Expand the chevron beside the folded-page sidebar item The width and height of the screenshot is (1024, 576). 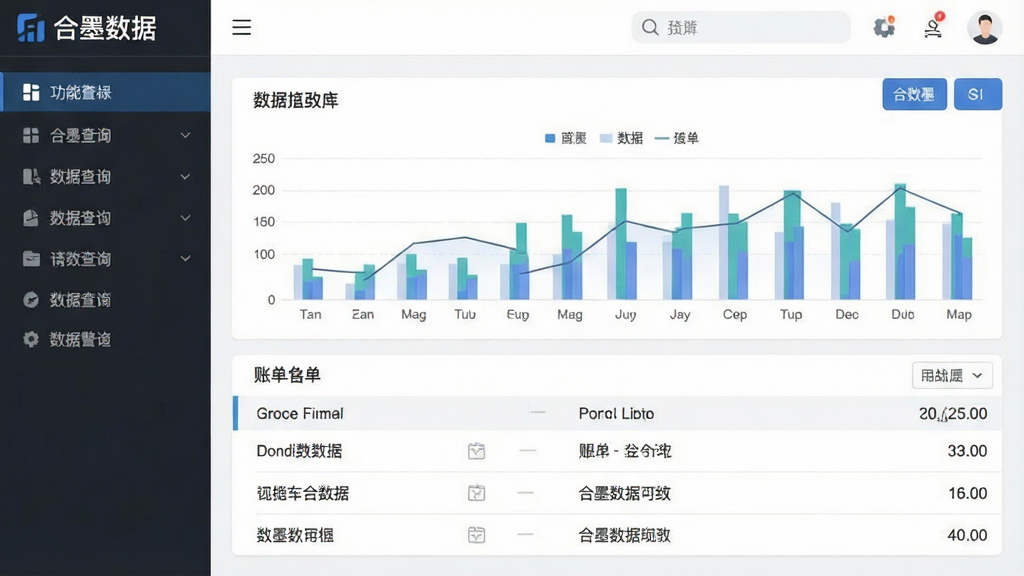tap(185, 217)
